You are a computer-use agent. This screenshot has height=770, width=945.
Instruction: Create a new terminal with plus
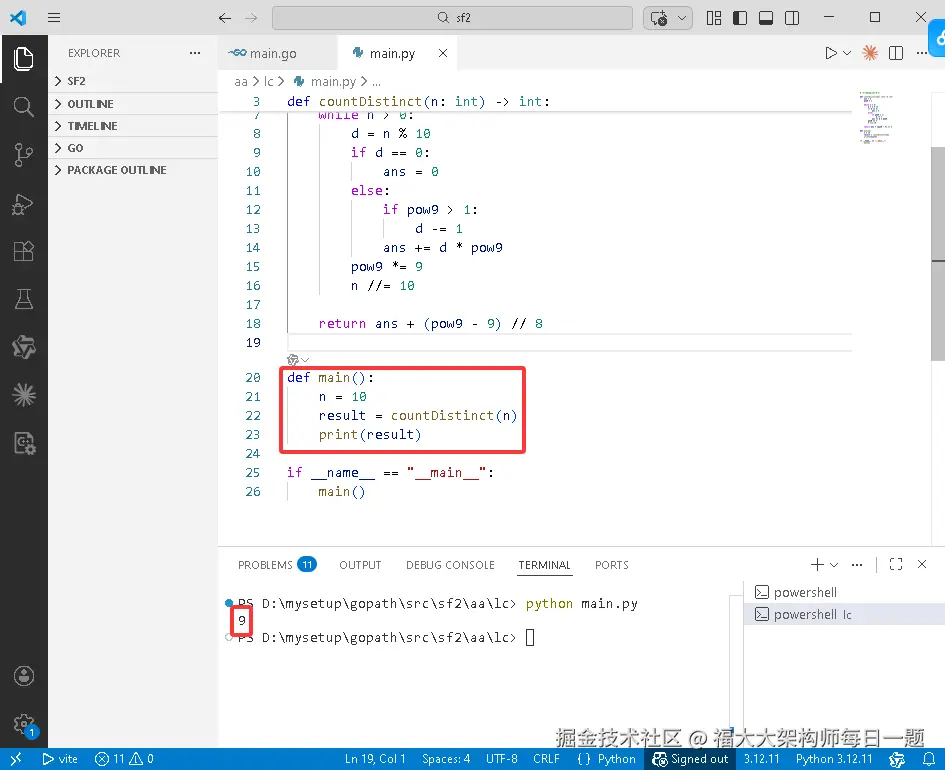point(817,565)
